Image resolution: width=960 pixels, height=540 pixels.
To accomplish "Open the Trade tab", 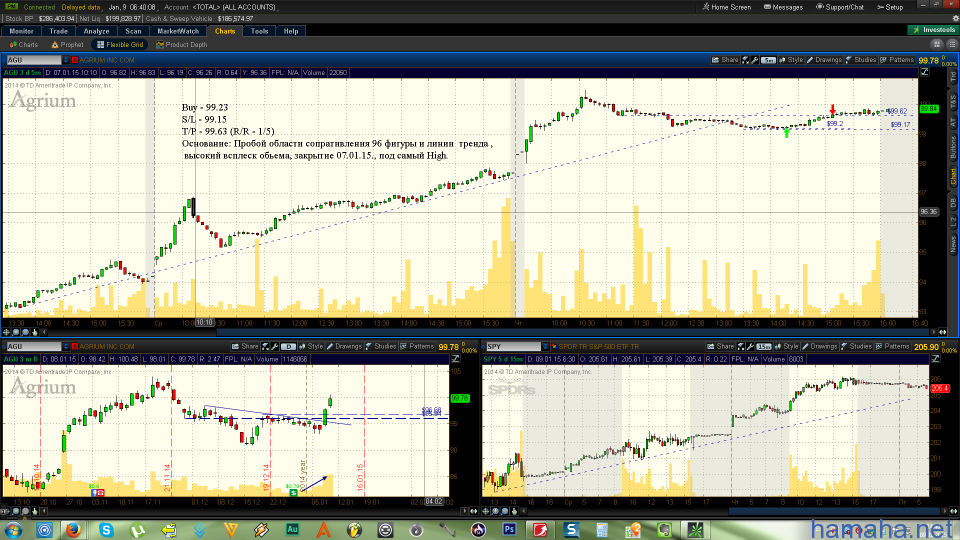I will point(58,31).
